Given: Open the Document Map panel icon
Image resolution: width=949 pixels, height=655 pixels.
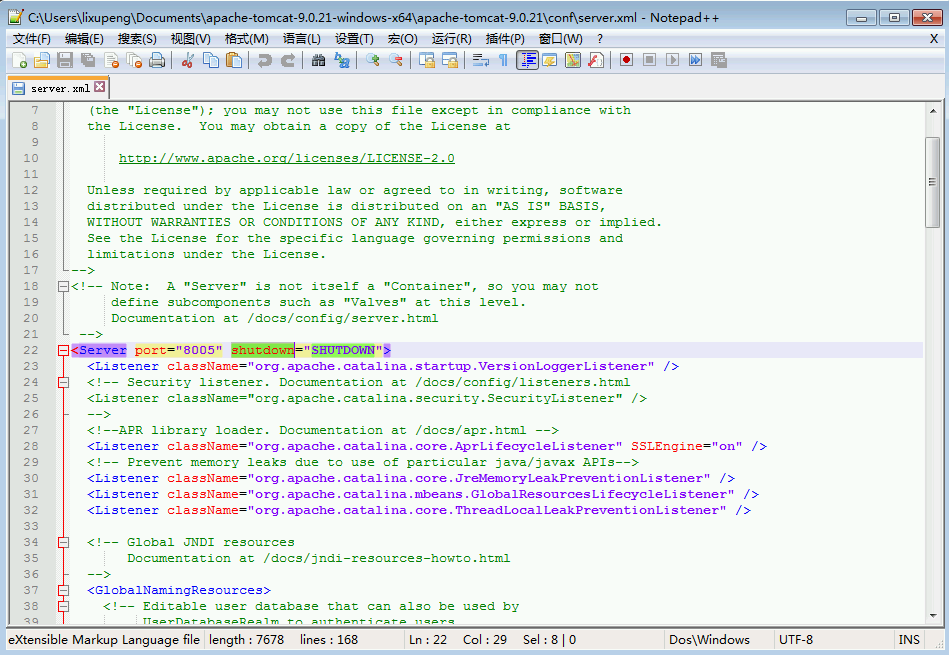Looking at the screenshot, I should (573, 60).
